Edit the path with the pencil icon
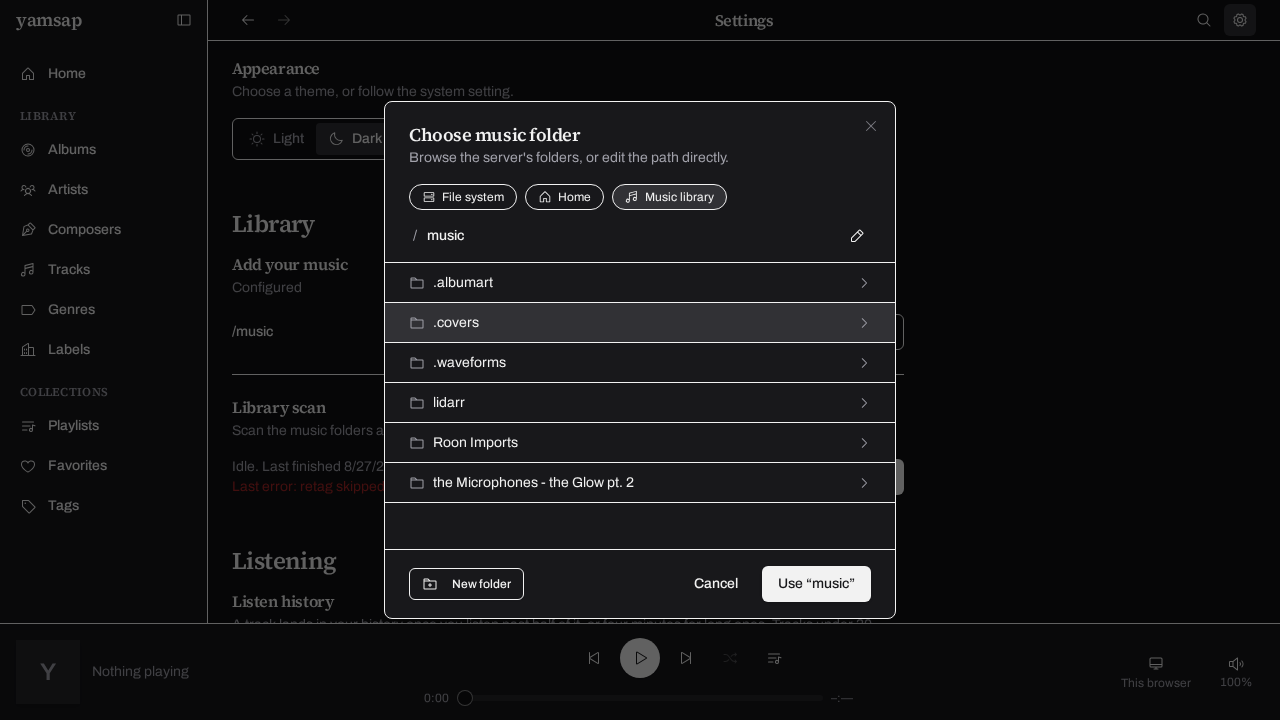This screenshot has width=1280, height=720. pyautogui.click(x=857, y=236)
